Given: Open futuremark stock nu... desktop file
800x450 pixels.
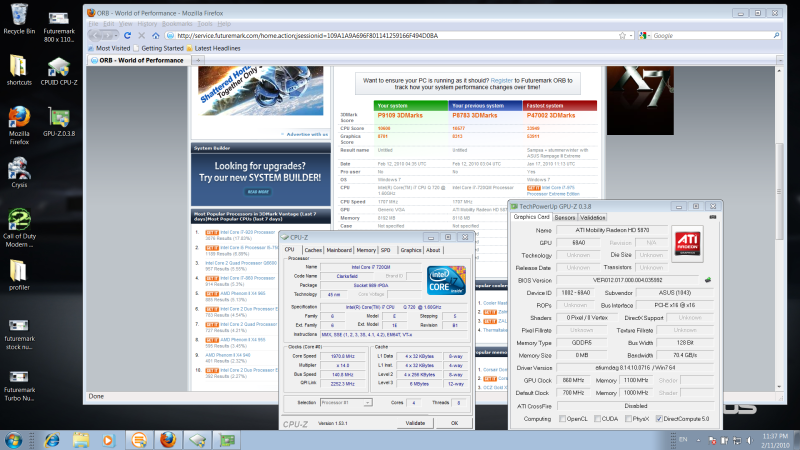Looking at the screenshot, I should [19, 334].
